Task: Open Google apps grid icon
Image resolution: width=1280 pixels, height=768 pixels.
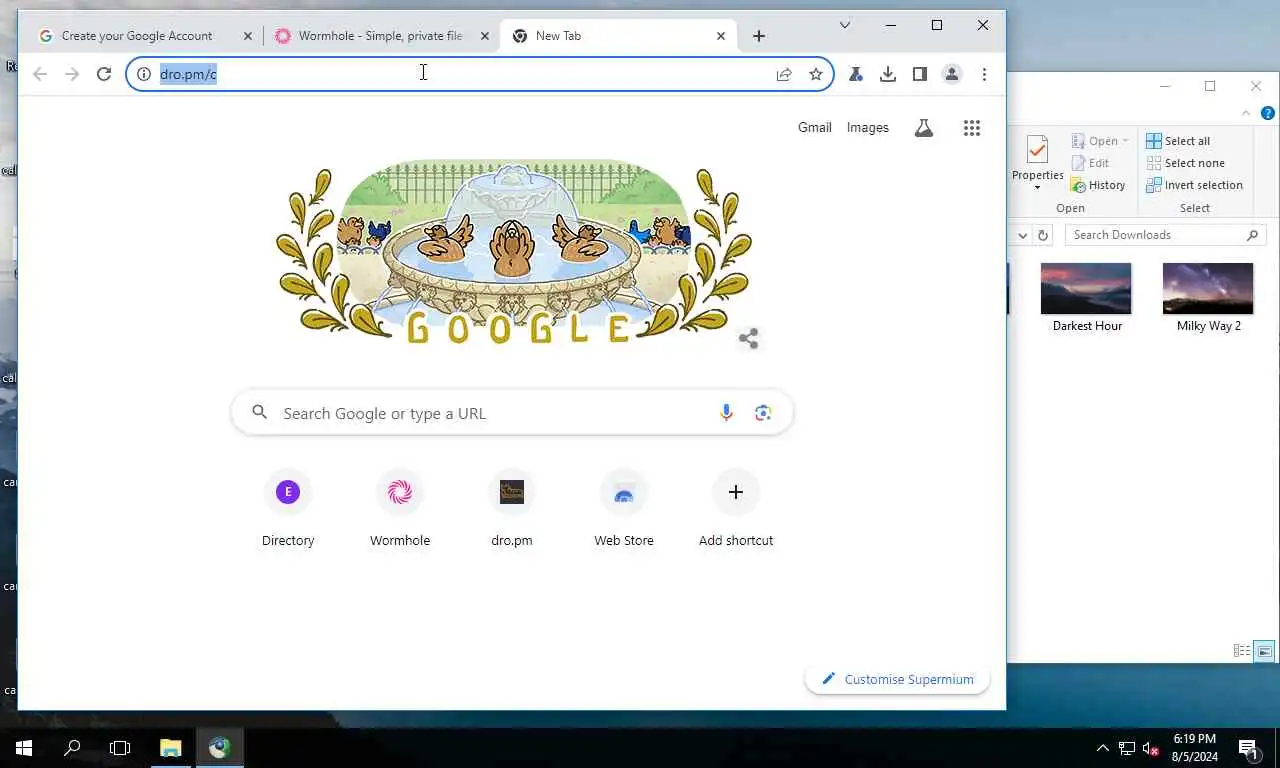Action: (972, 128)
